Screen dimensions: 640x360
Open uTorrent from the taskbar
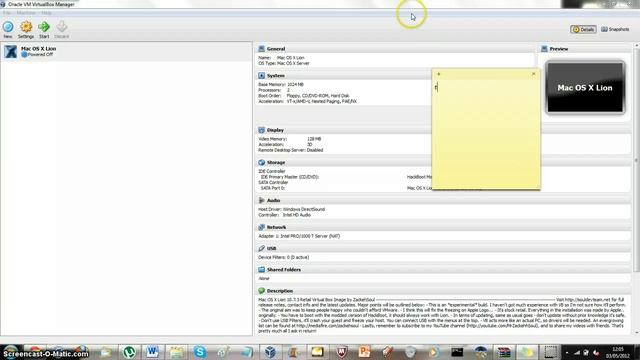tap(129, 351)
